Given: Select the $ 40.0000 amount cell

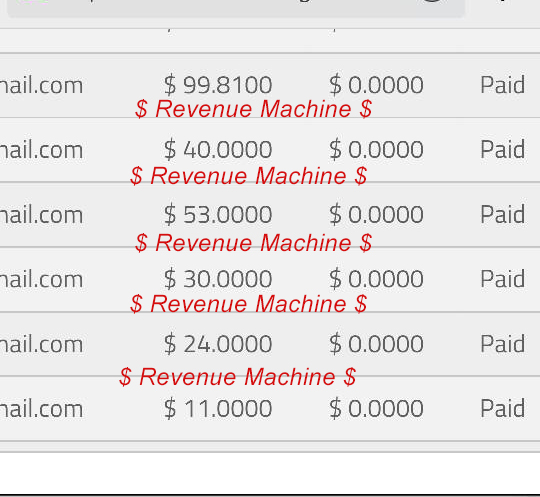Looking at the screenshot, I should click(218, 149).
